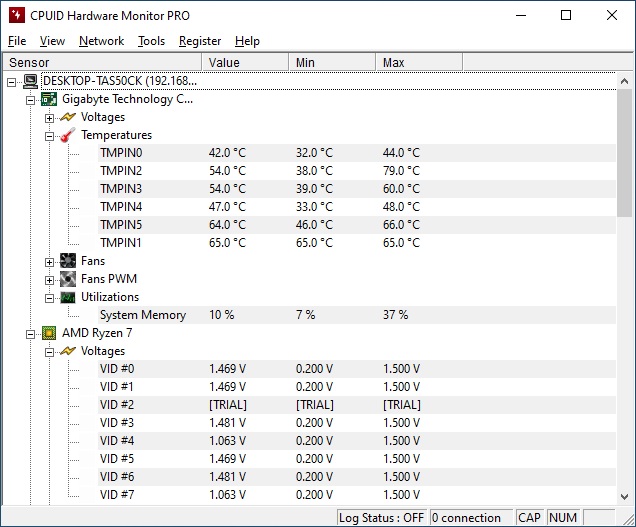Collapse the AMD Ryzen 7 node

coord(30,334)
